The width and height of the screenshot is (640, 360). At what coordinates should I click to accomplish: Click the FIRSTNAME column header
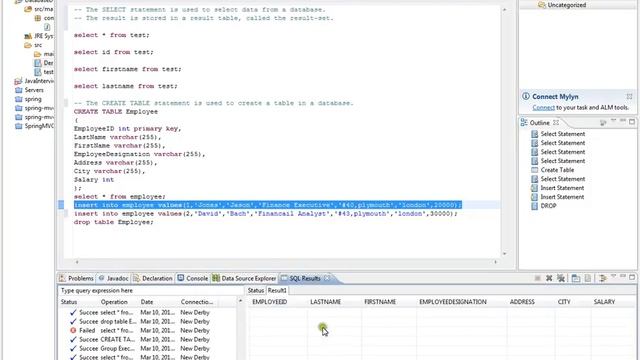pyautogui.click(x=380, y=302)
